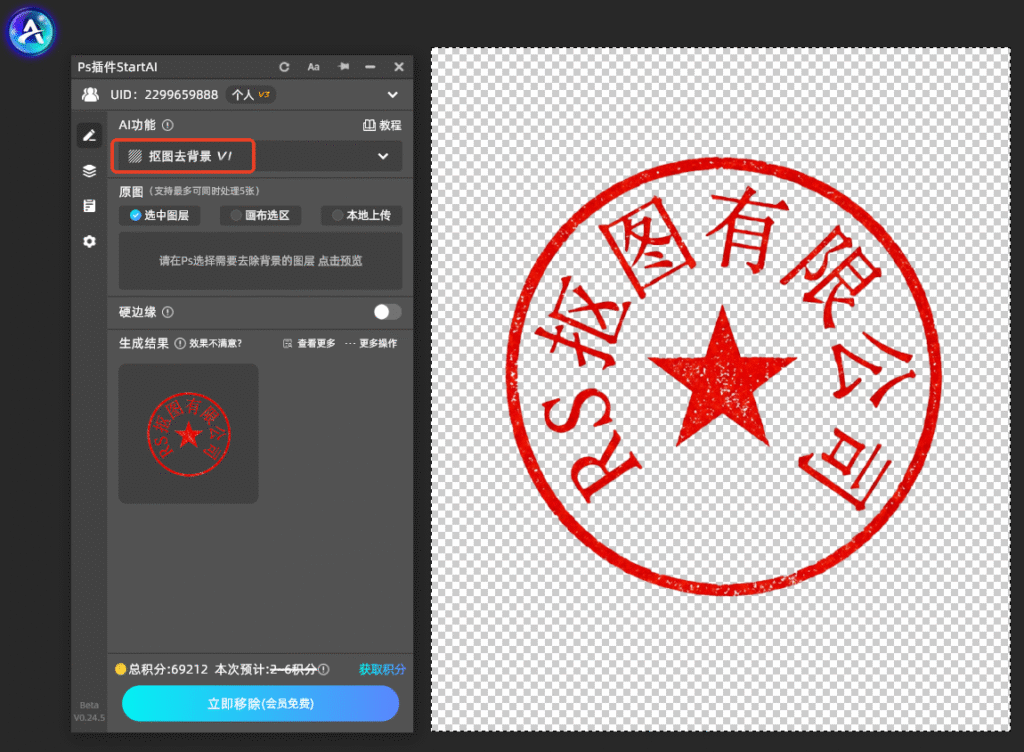Image resolution: width=1024 pixels, height=752 pixels.
Task: Click the 个人 V3 membership badge
Action: click(251, 95)
